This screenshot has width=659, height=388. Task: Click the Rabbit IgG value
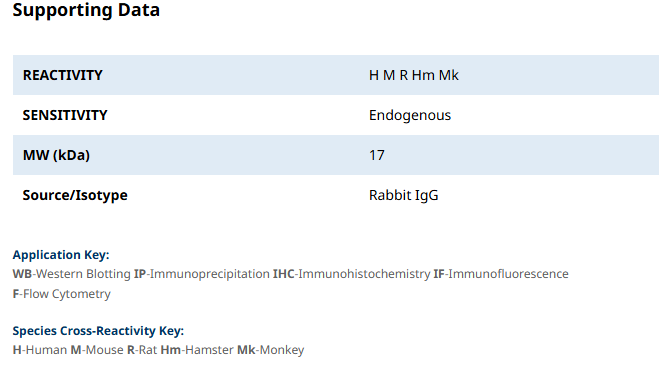pos(403,195)
